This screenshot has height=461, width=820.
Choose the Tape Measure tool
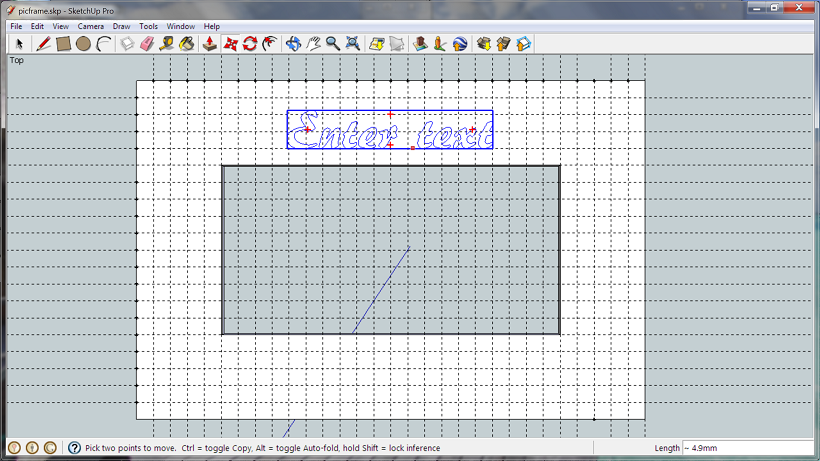tap(167, 44)
